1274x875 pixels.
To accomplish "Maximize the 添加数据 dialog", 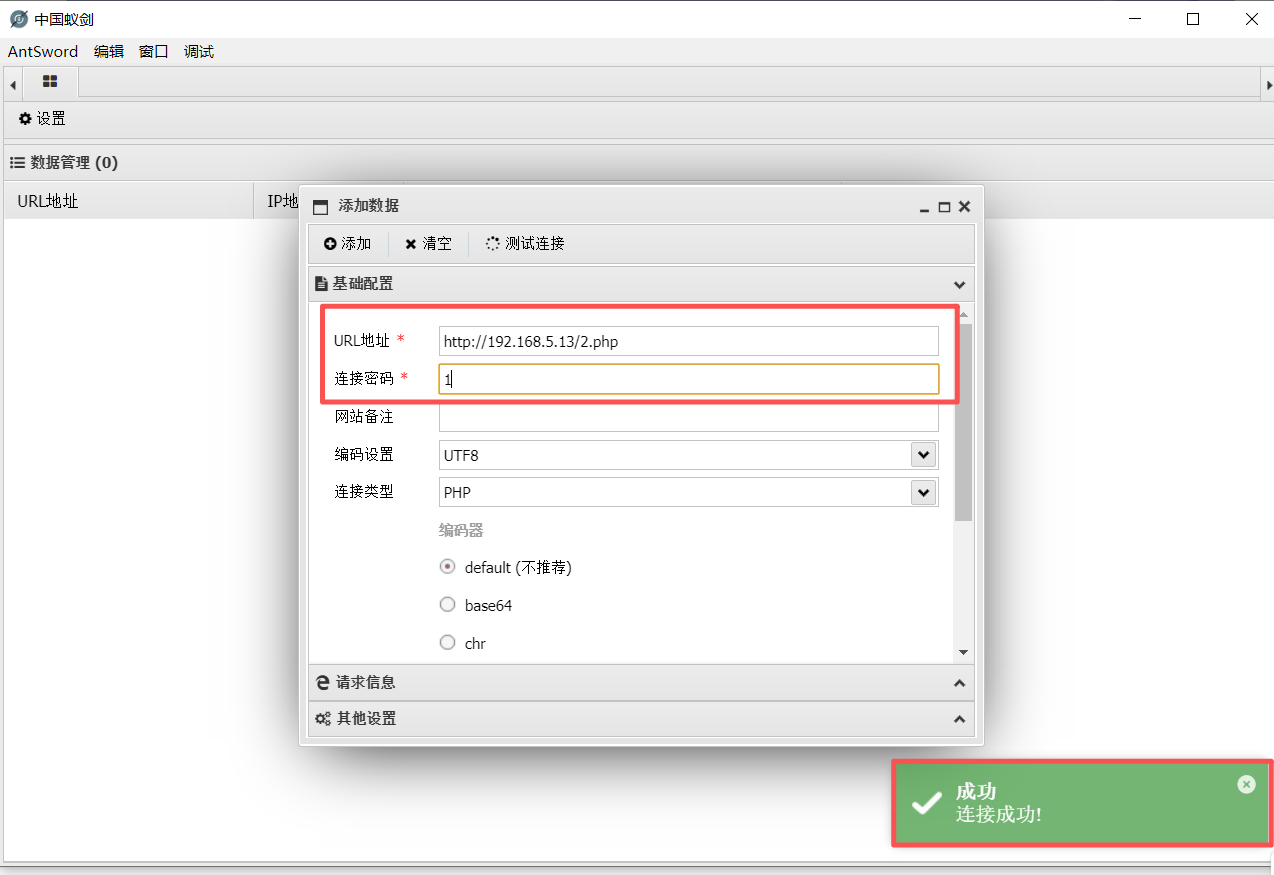I will [x=944, y=207].
